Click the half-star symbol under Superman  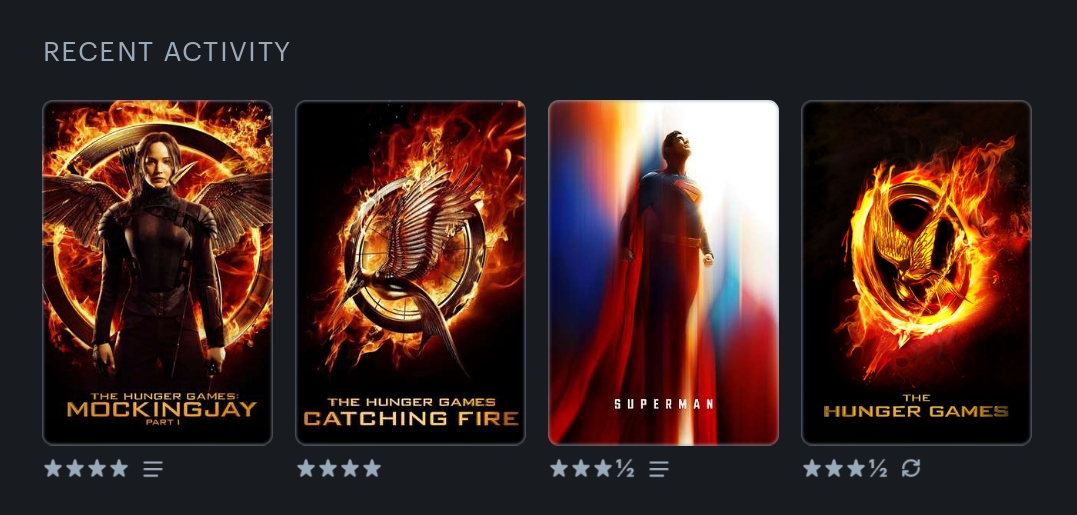coord(624,468)
